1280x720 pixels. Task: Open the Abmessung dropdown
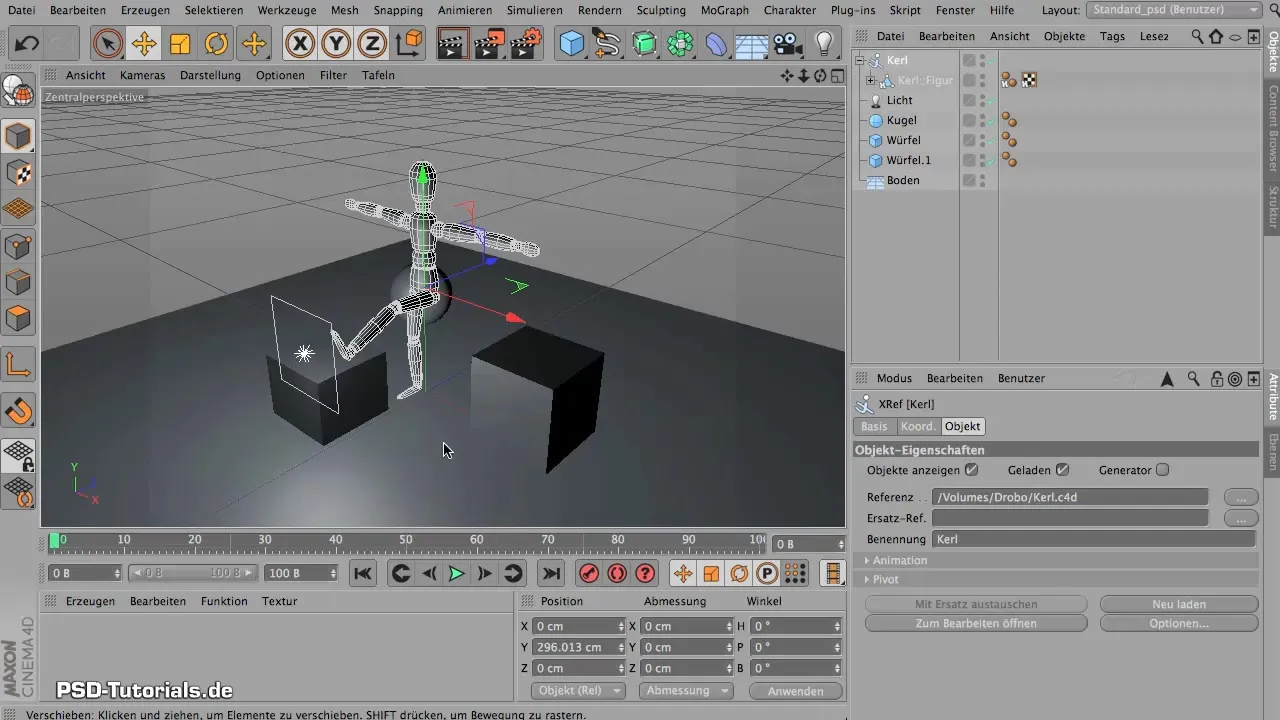click(685, 691)
